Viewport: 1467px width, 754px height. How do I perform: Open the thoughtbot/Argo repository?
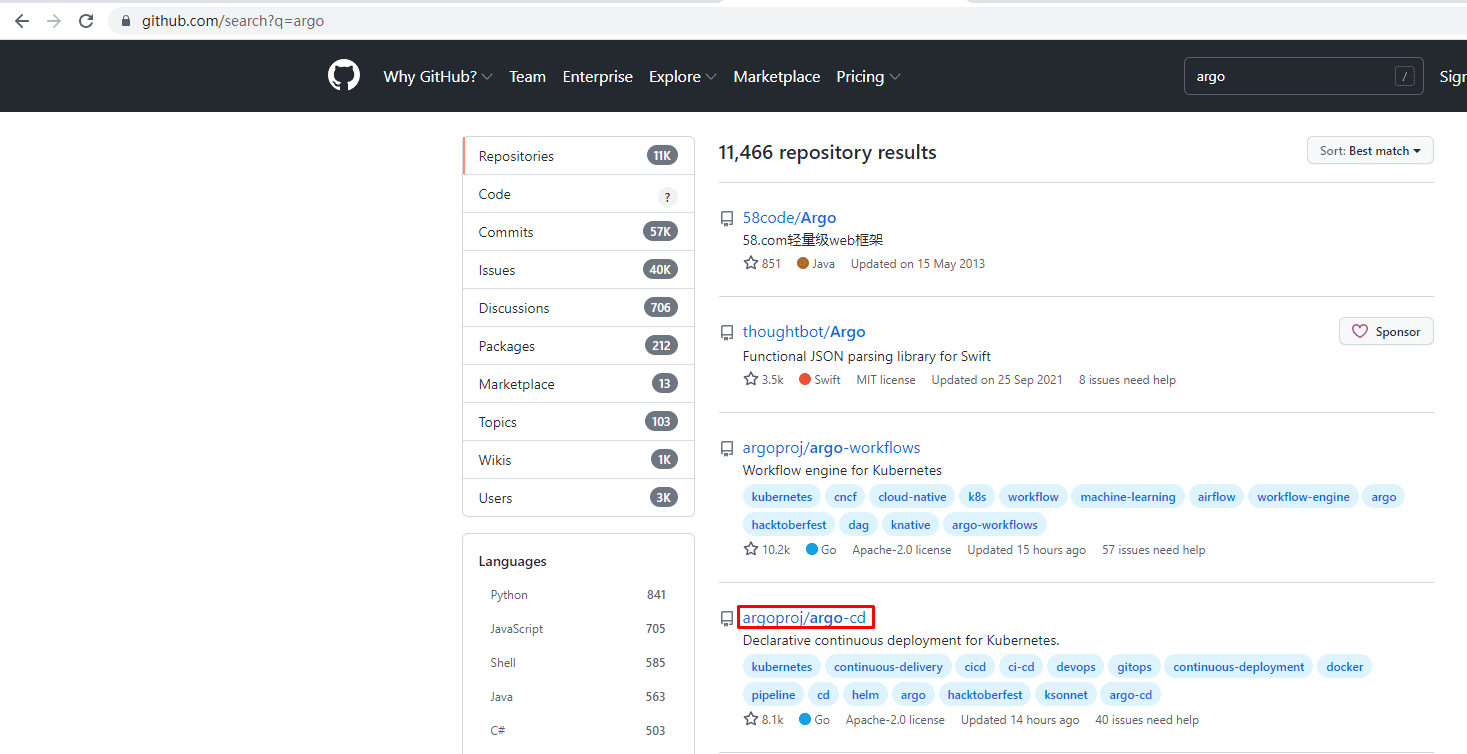[804, 332]
